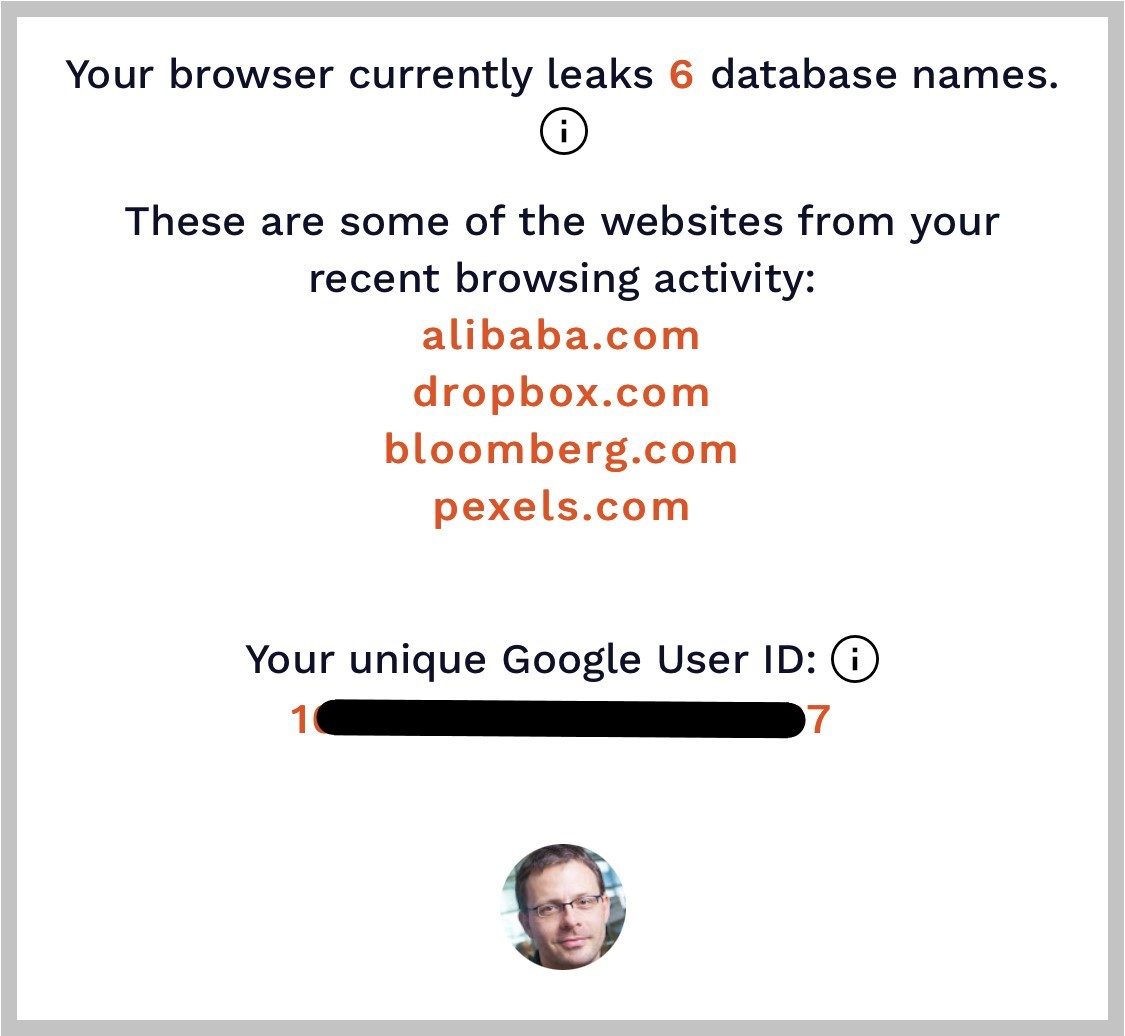Click the 'Your browser currently leaks' text
Image resolution: width=1125 pixels, height=1036 pixels.
pyautogui.click(x=359, y=75)
